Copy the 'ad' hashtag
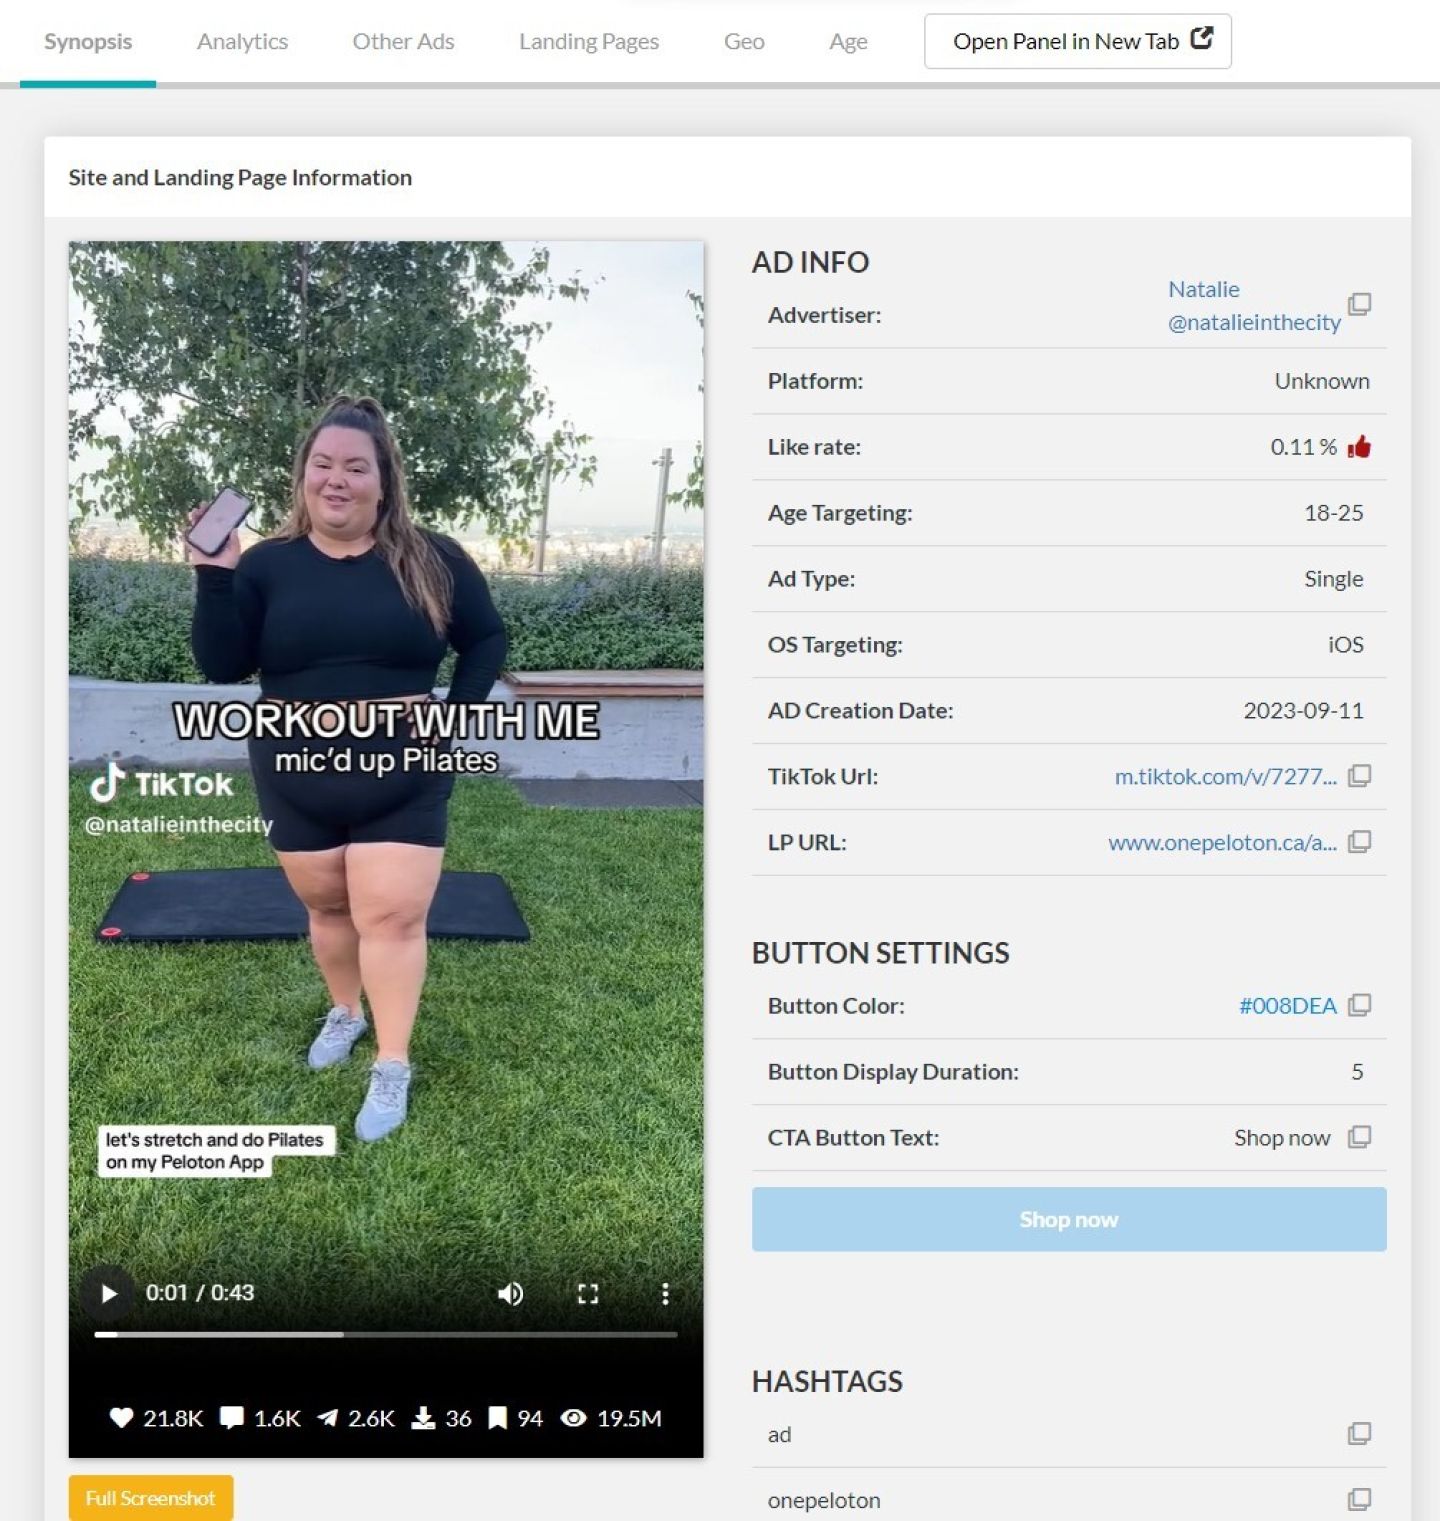The image size is (1440, 1521). (1358, 1434)
